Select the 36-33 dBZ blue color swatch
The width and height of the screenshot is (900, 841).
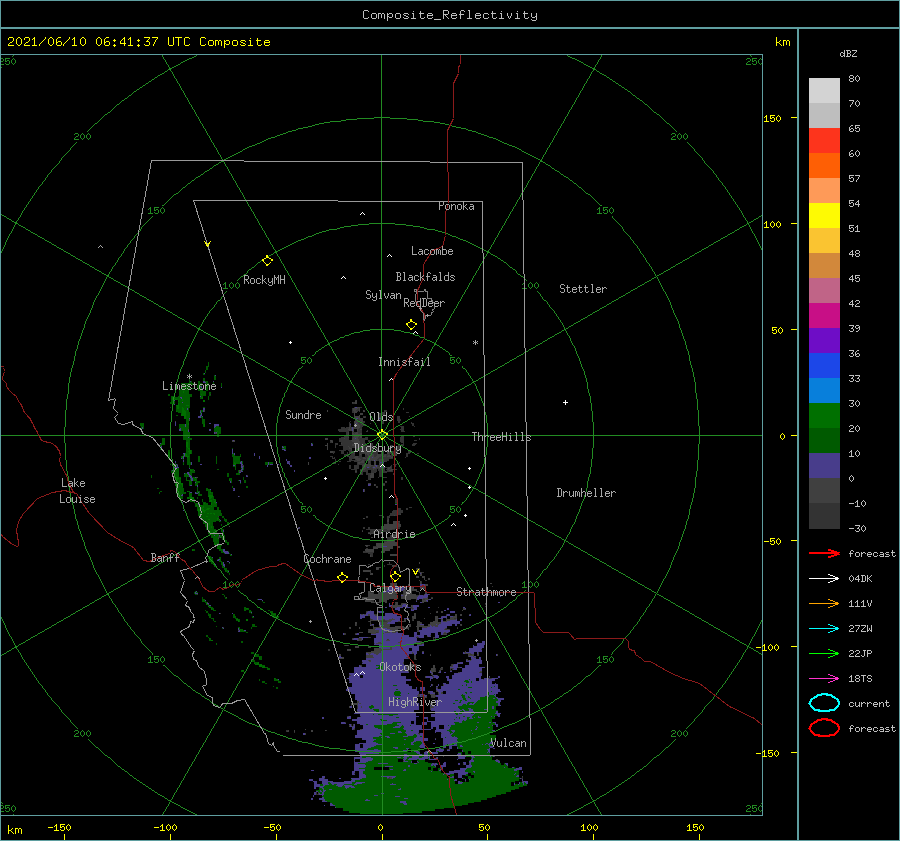pos(824,365)
